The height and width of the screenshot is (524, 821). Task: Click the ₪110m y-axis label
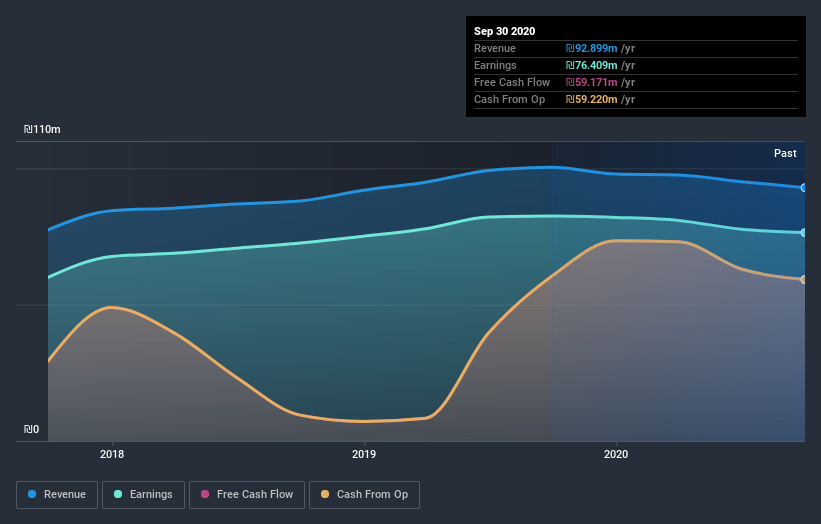tap(42, 129)
